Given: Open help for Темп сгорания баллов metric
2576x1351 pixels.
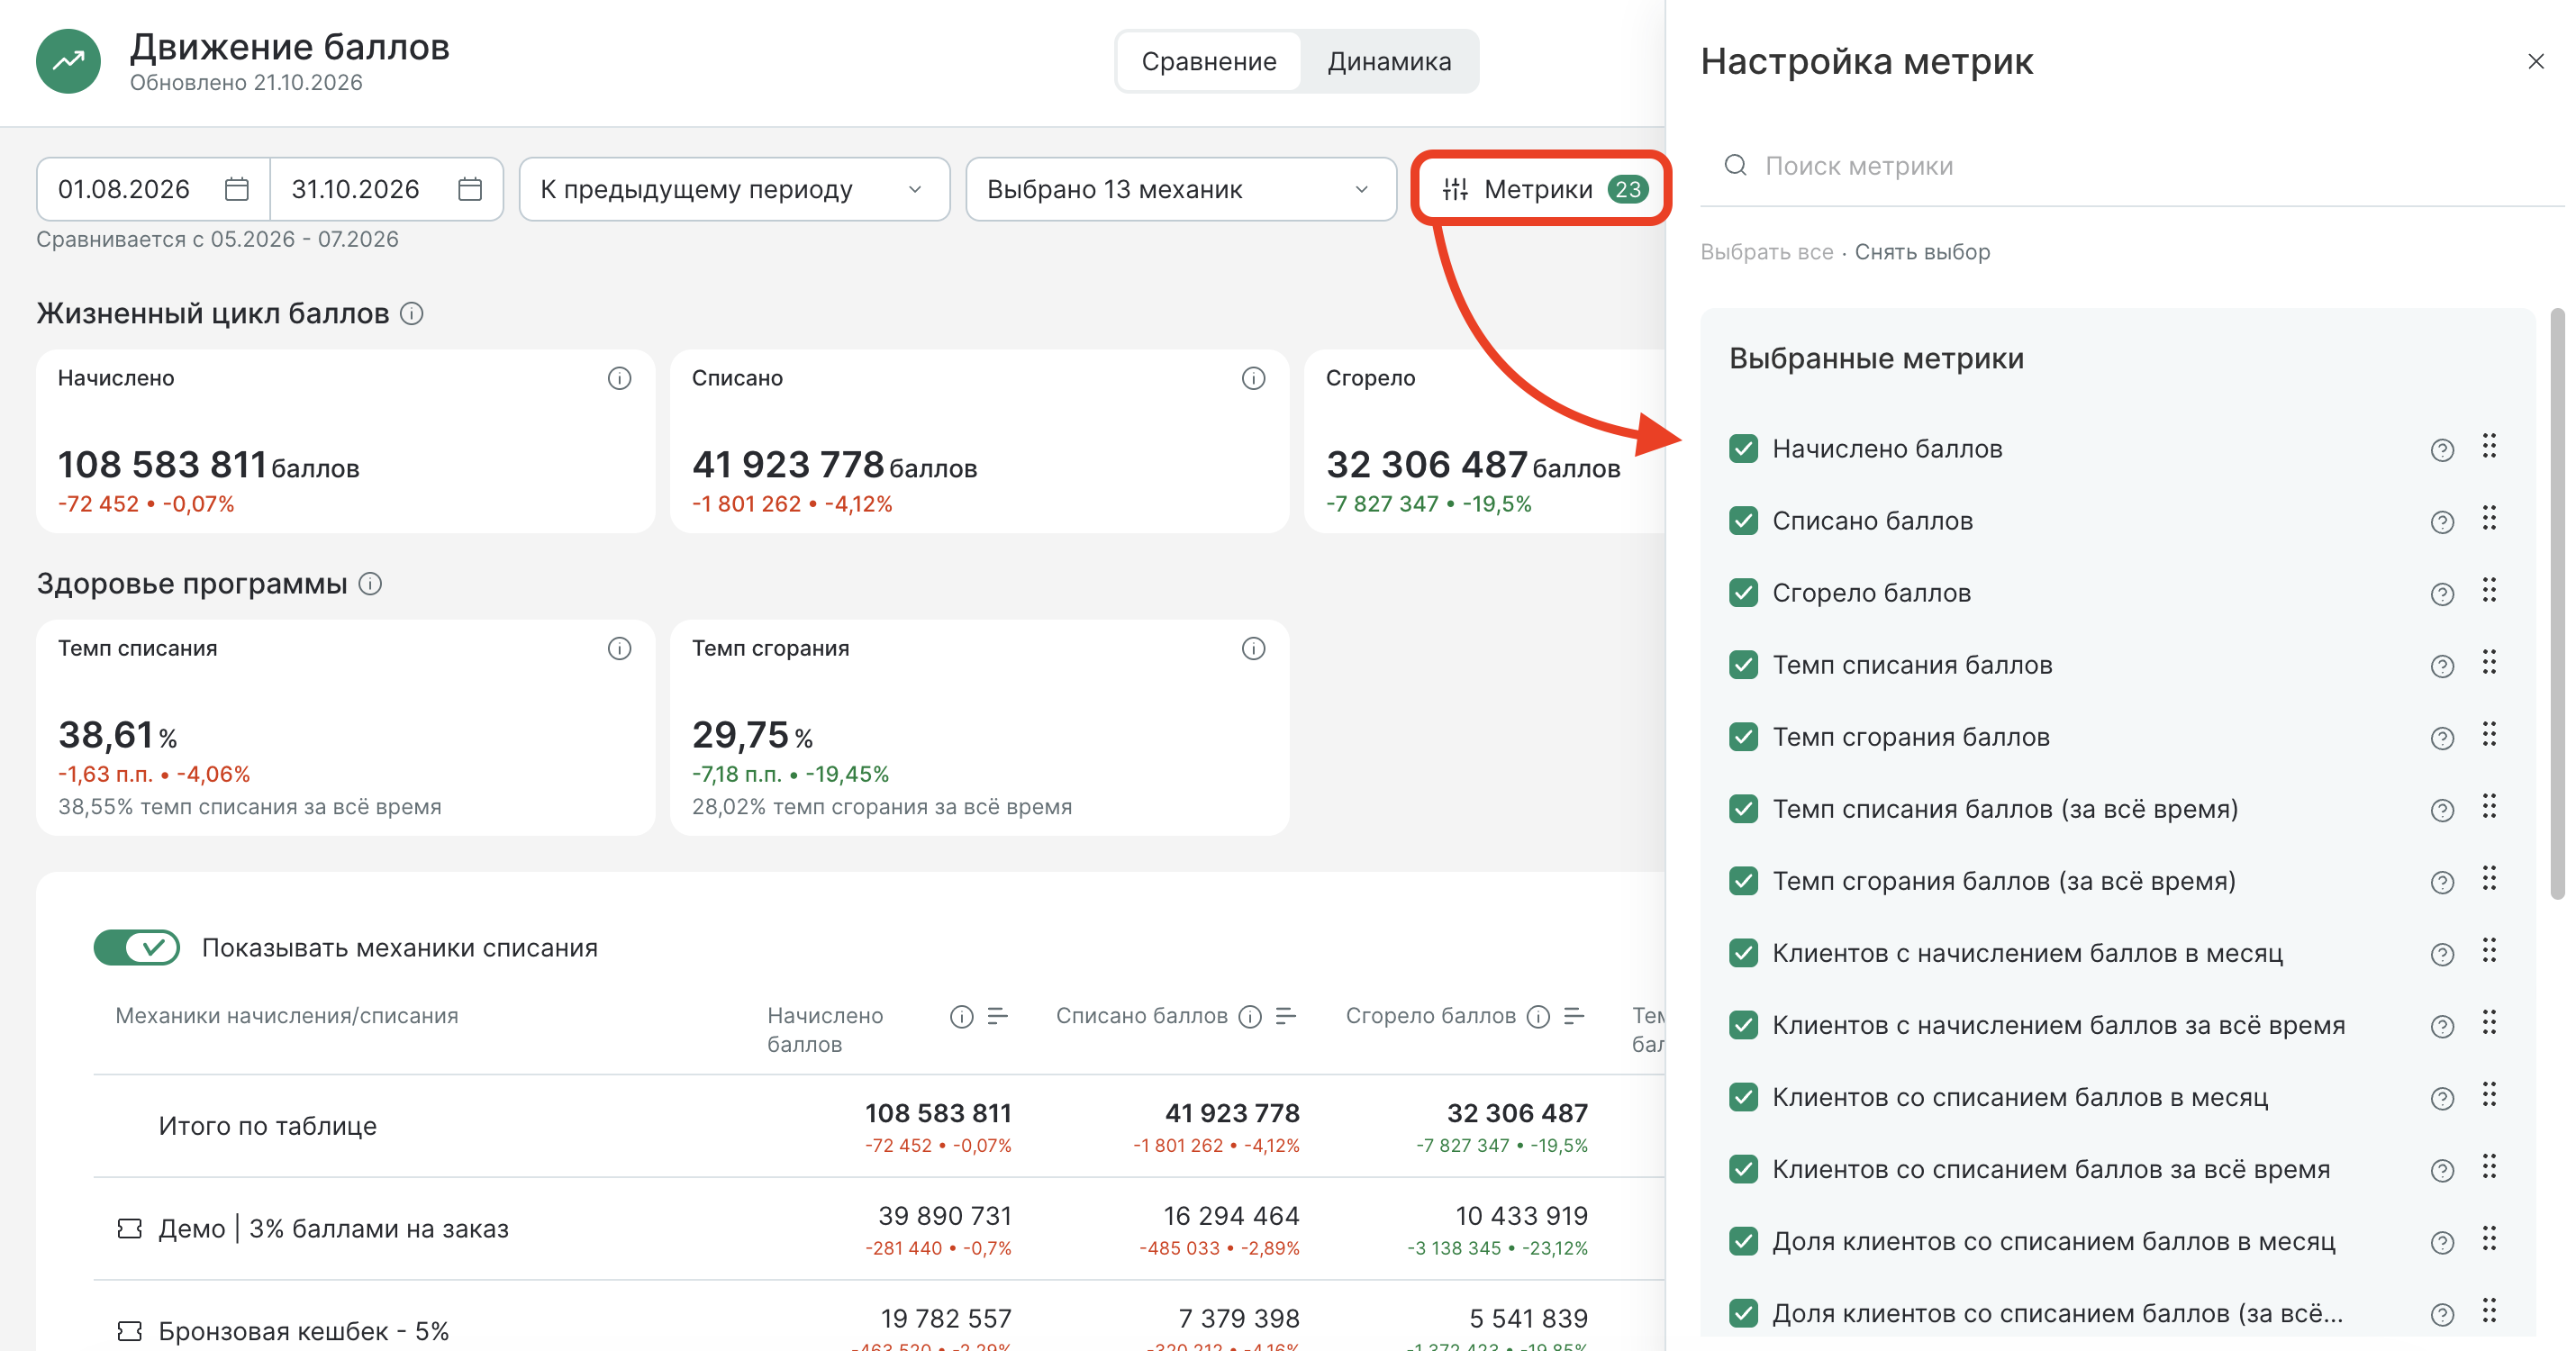Looking at the screenshot, I should pos(2442,738).
